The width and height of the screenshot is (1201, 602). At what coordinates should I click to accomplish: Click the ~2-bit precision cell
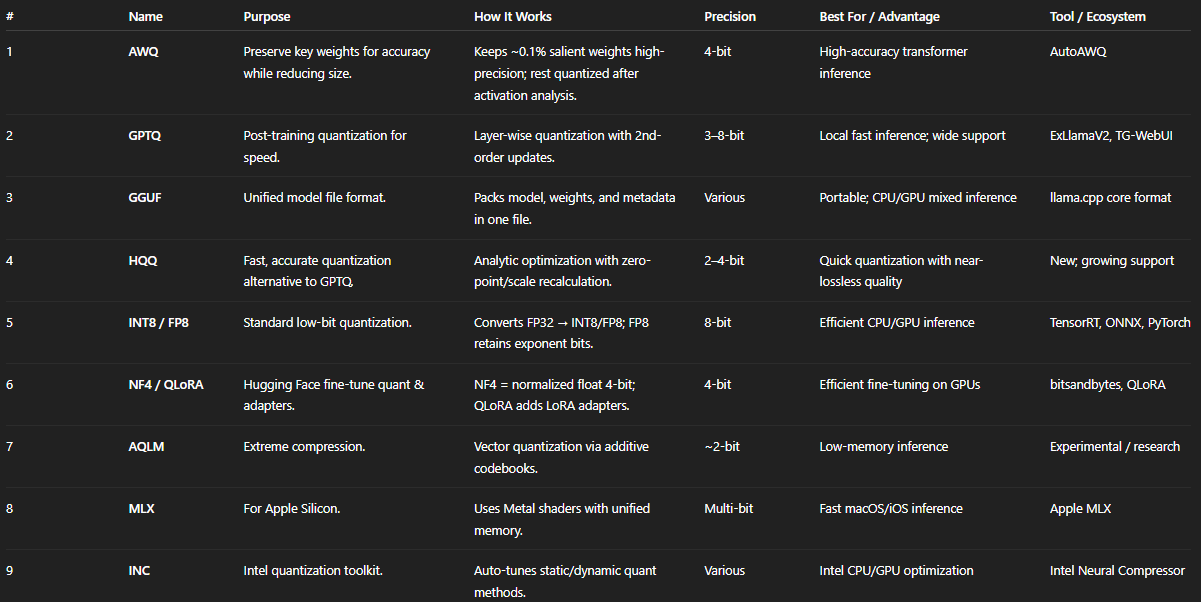pos(722,447)
